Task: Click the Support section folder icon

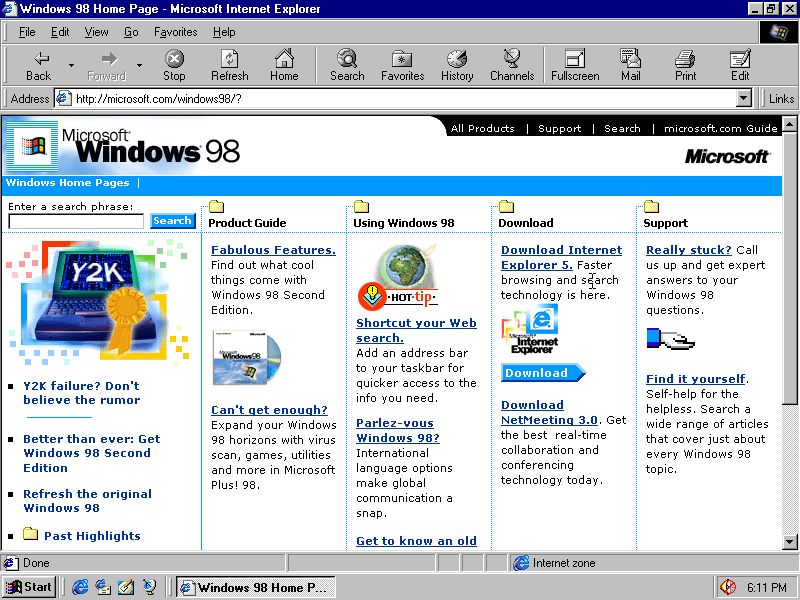Action: (x=651, y=207)
